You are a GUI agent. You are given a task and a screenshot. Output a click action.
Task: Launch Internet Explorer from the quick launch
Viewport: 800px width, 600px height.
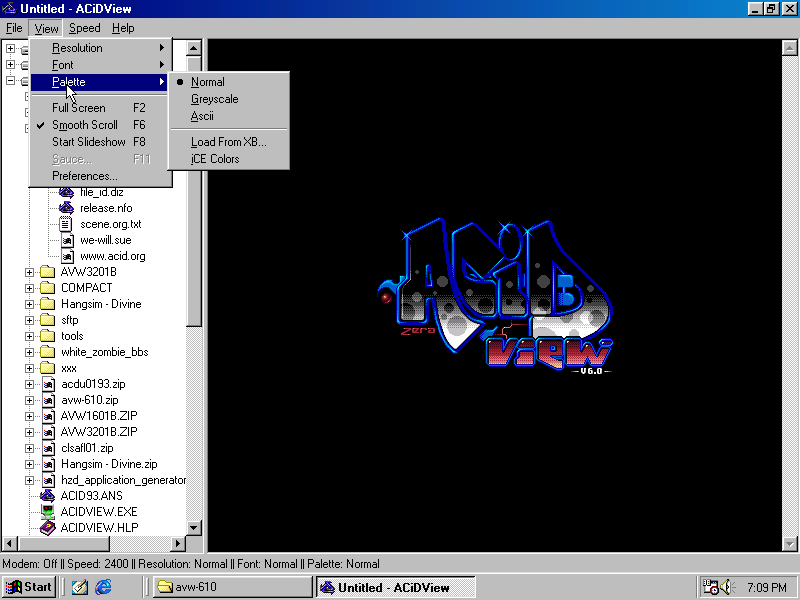click(103, 587)
